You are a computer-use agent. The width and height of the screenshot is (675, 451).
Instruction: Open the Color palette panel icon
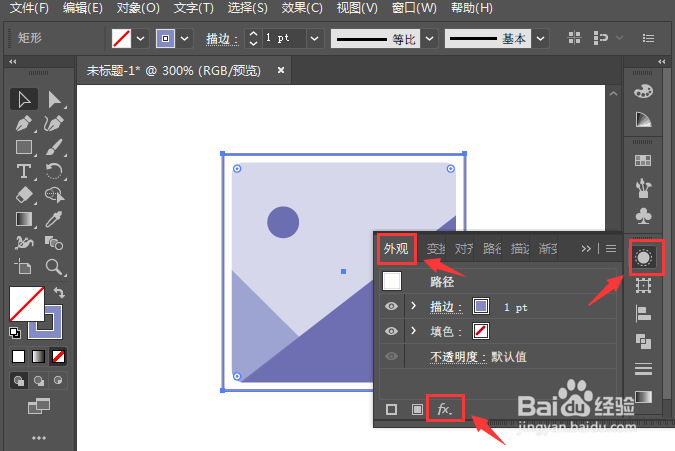[x=643, y=91]
